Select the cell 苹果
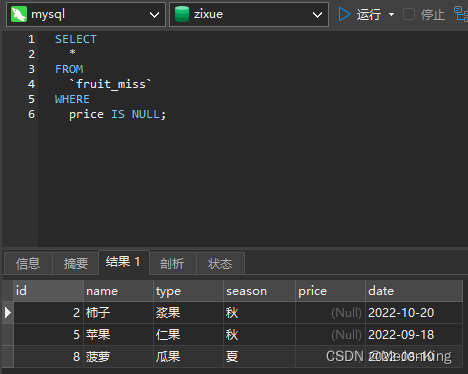 (118, 335)
